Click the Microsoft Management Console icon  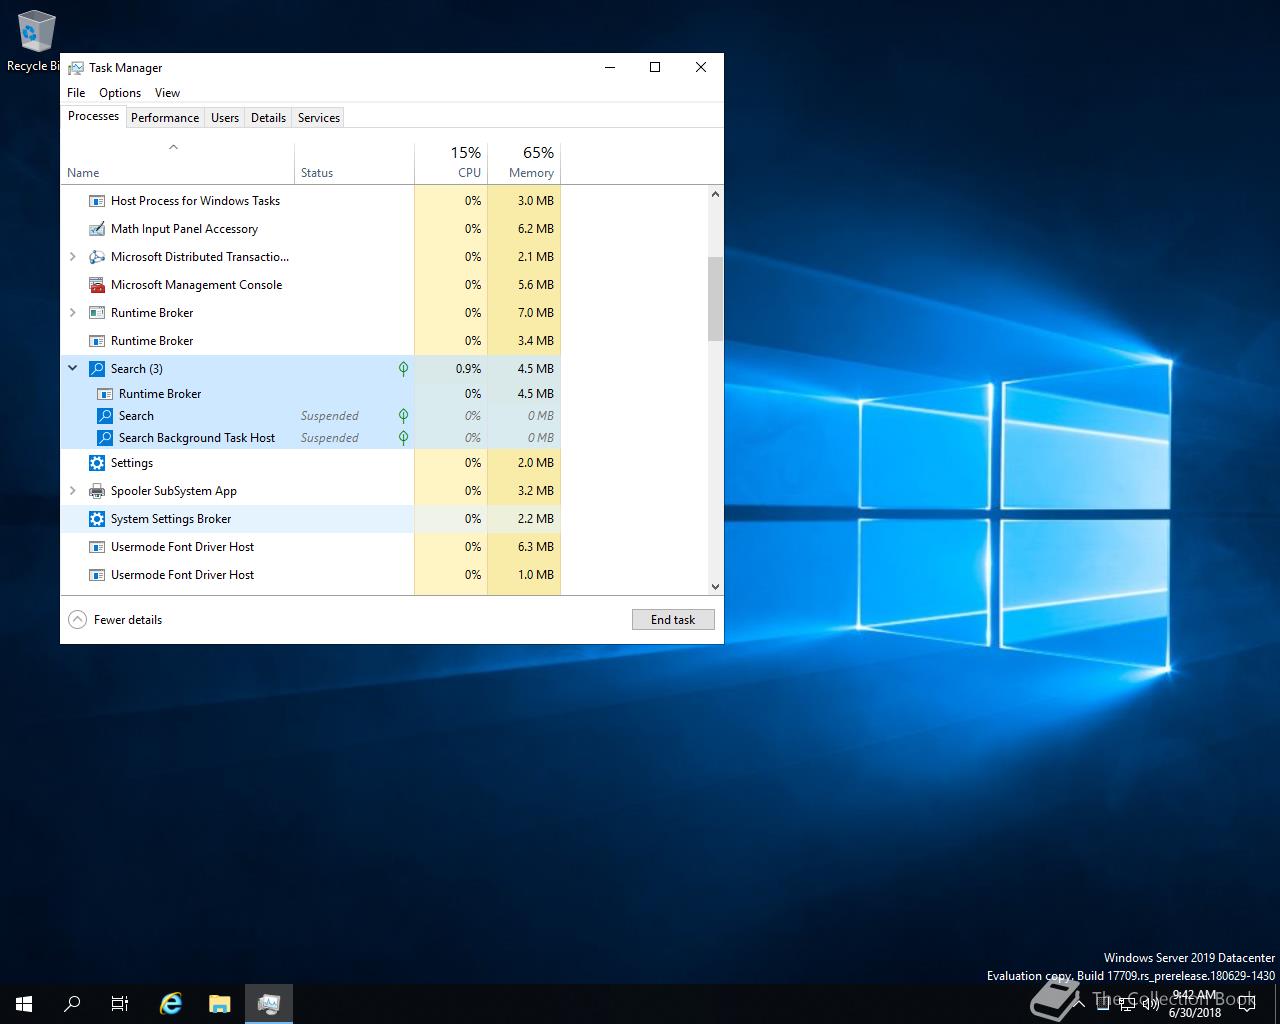[97, 285]
